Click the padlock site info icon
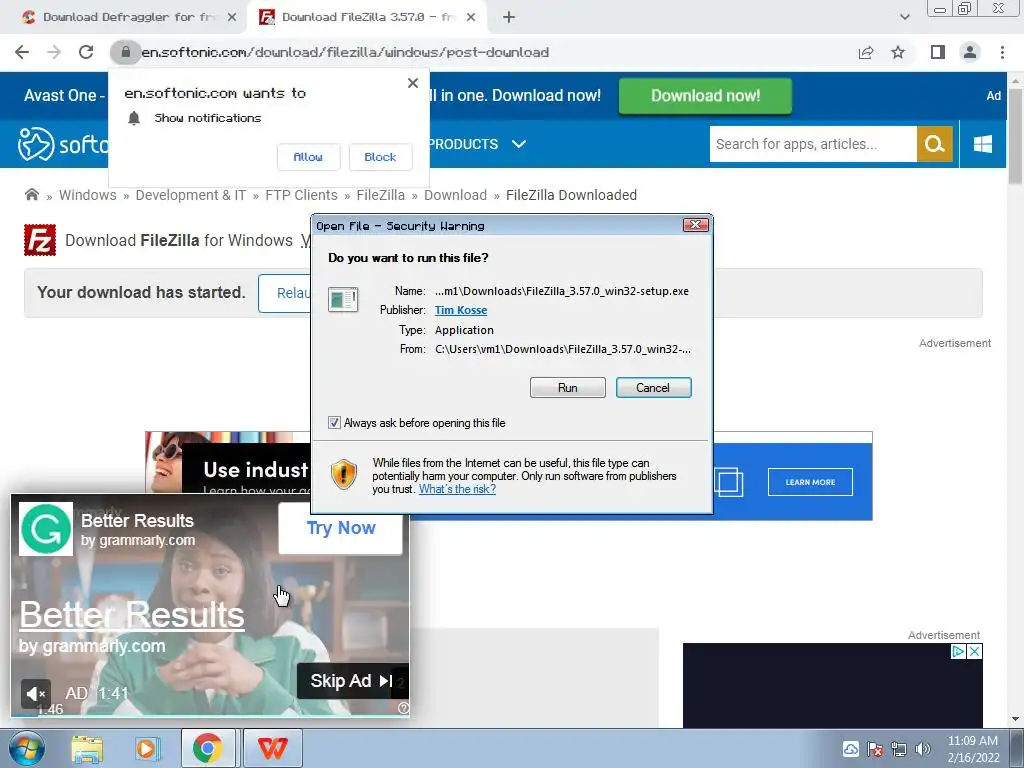 coord(125,52)
